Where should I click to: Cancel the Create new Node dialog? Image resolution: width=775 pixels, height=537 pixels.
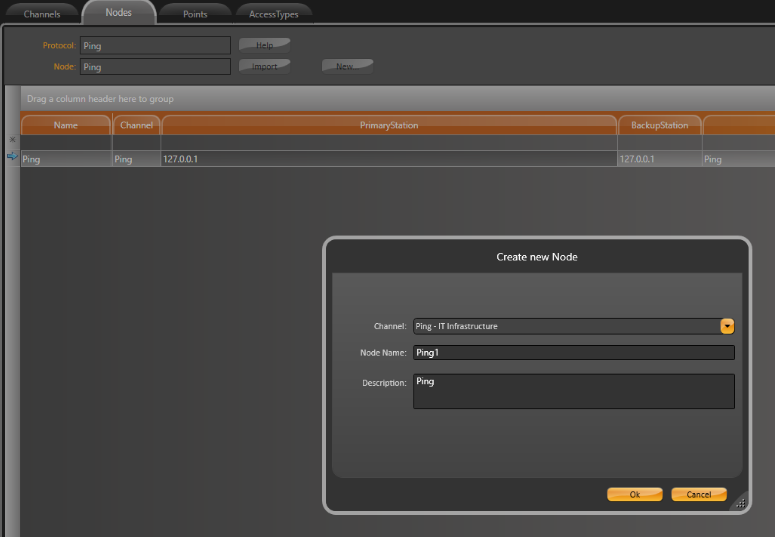click(698, 494)
